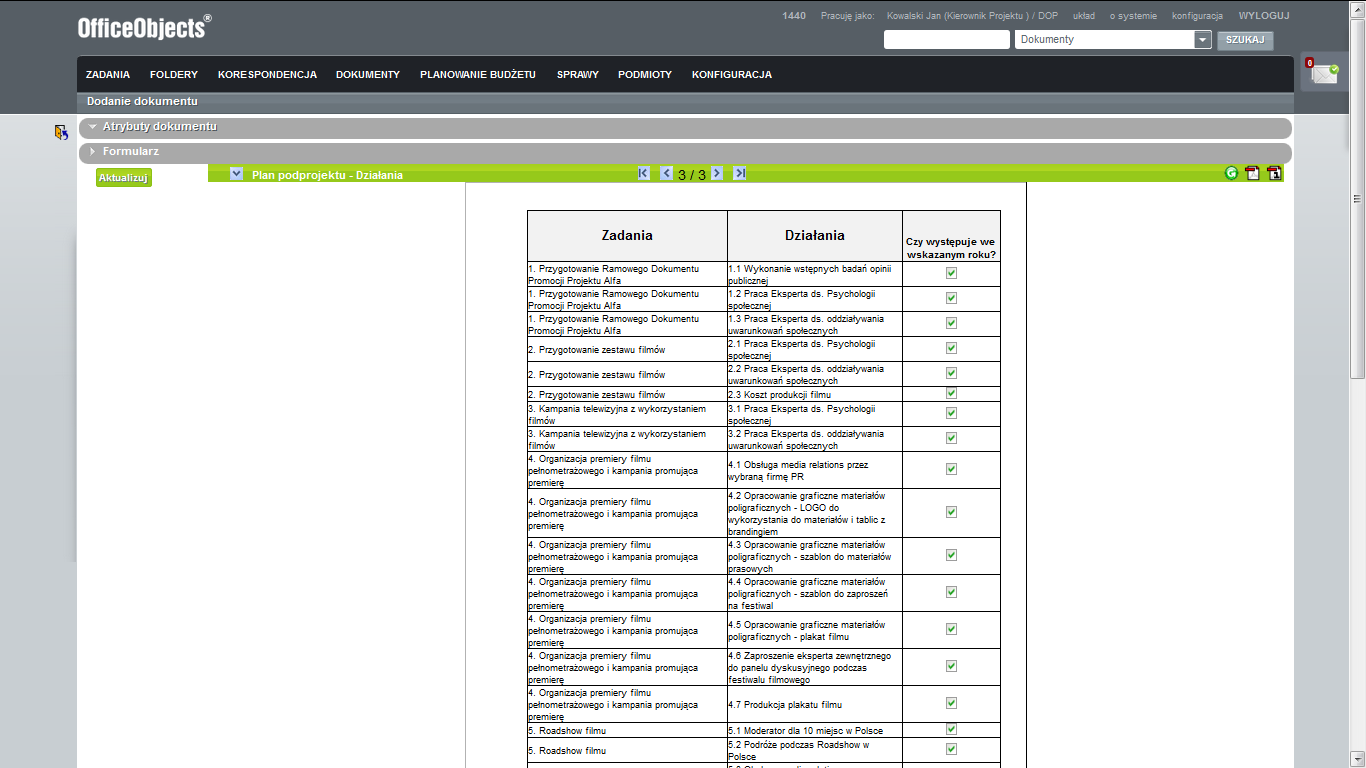Toggle checkbox for 3.1 Praca Eksperta row
This screenshot has height=768, width=1366.
point(951,413)
